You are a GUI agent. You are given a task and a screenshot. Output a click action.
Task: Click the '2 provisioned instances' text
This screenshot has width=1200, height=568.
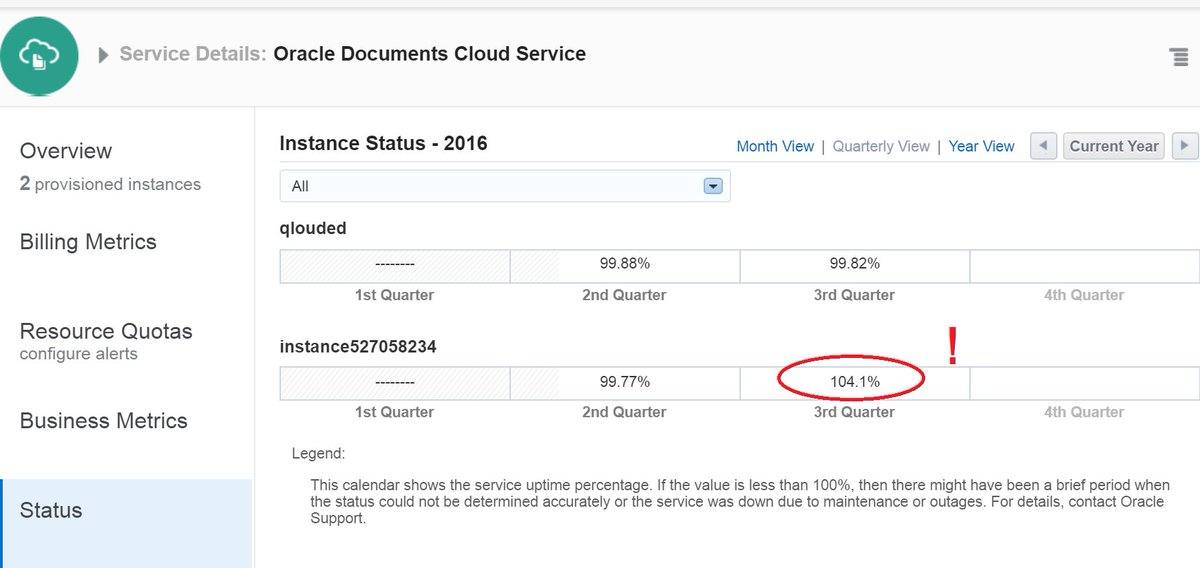110,184
